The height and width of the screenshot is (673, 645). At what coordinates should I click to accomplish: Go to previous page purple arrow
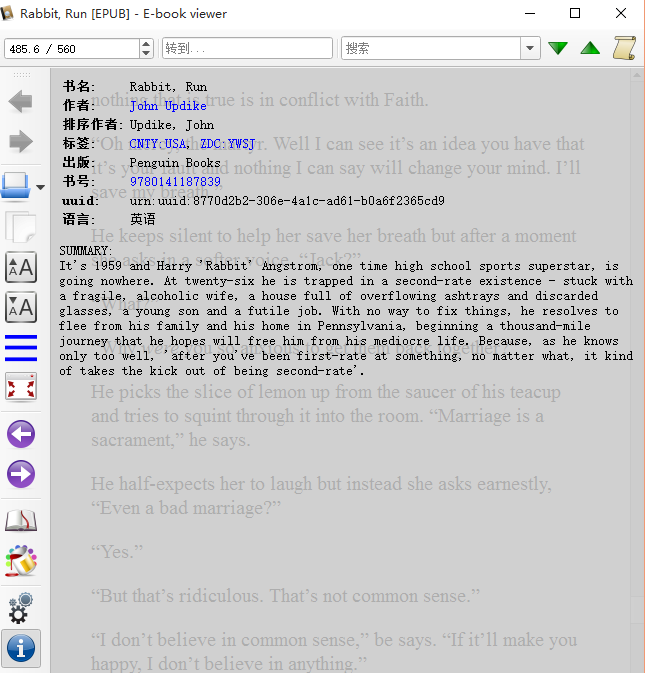tap(21, 434)
